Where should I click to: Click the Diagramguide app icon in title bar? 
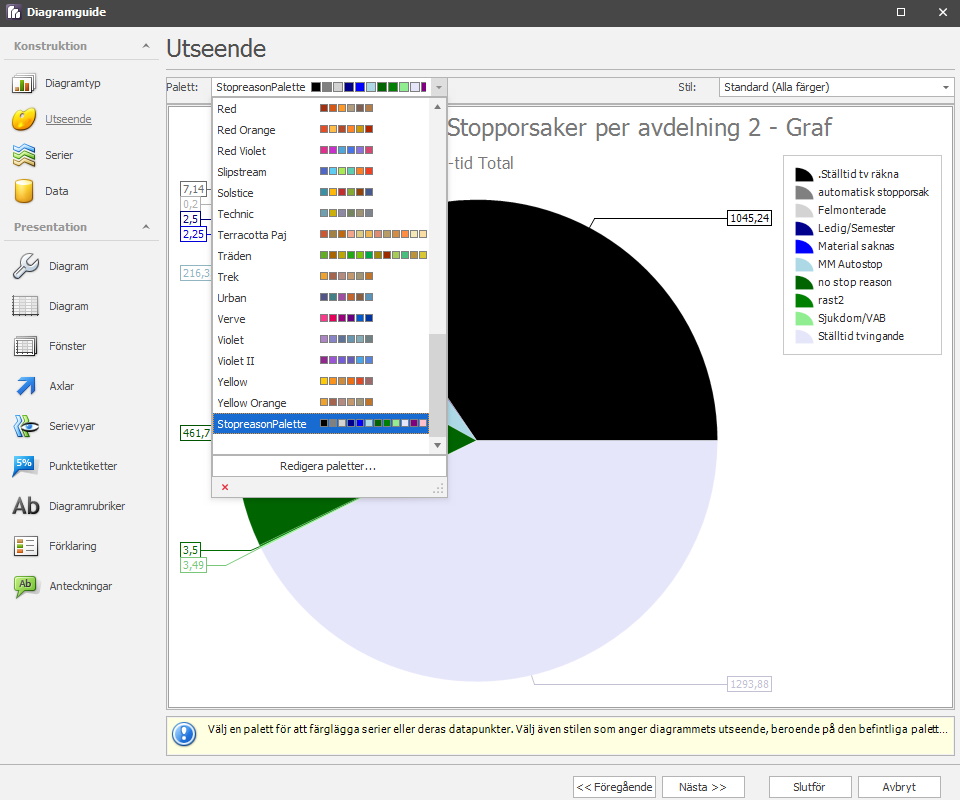point(13,12)
